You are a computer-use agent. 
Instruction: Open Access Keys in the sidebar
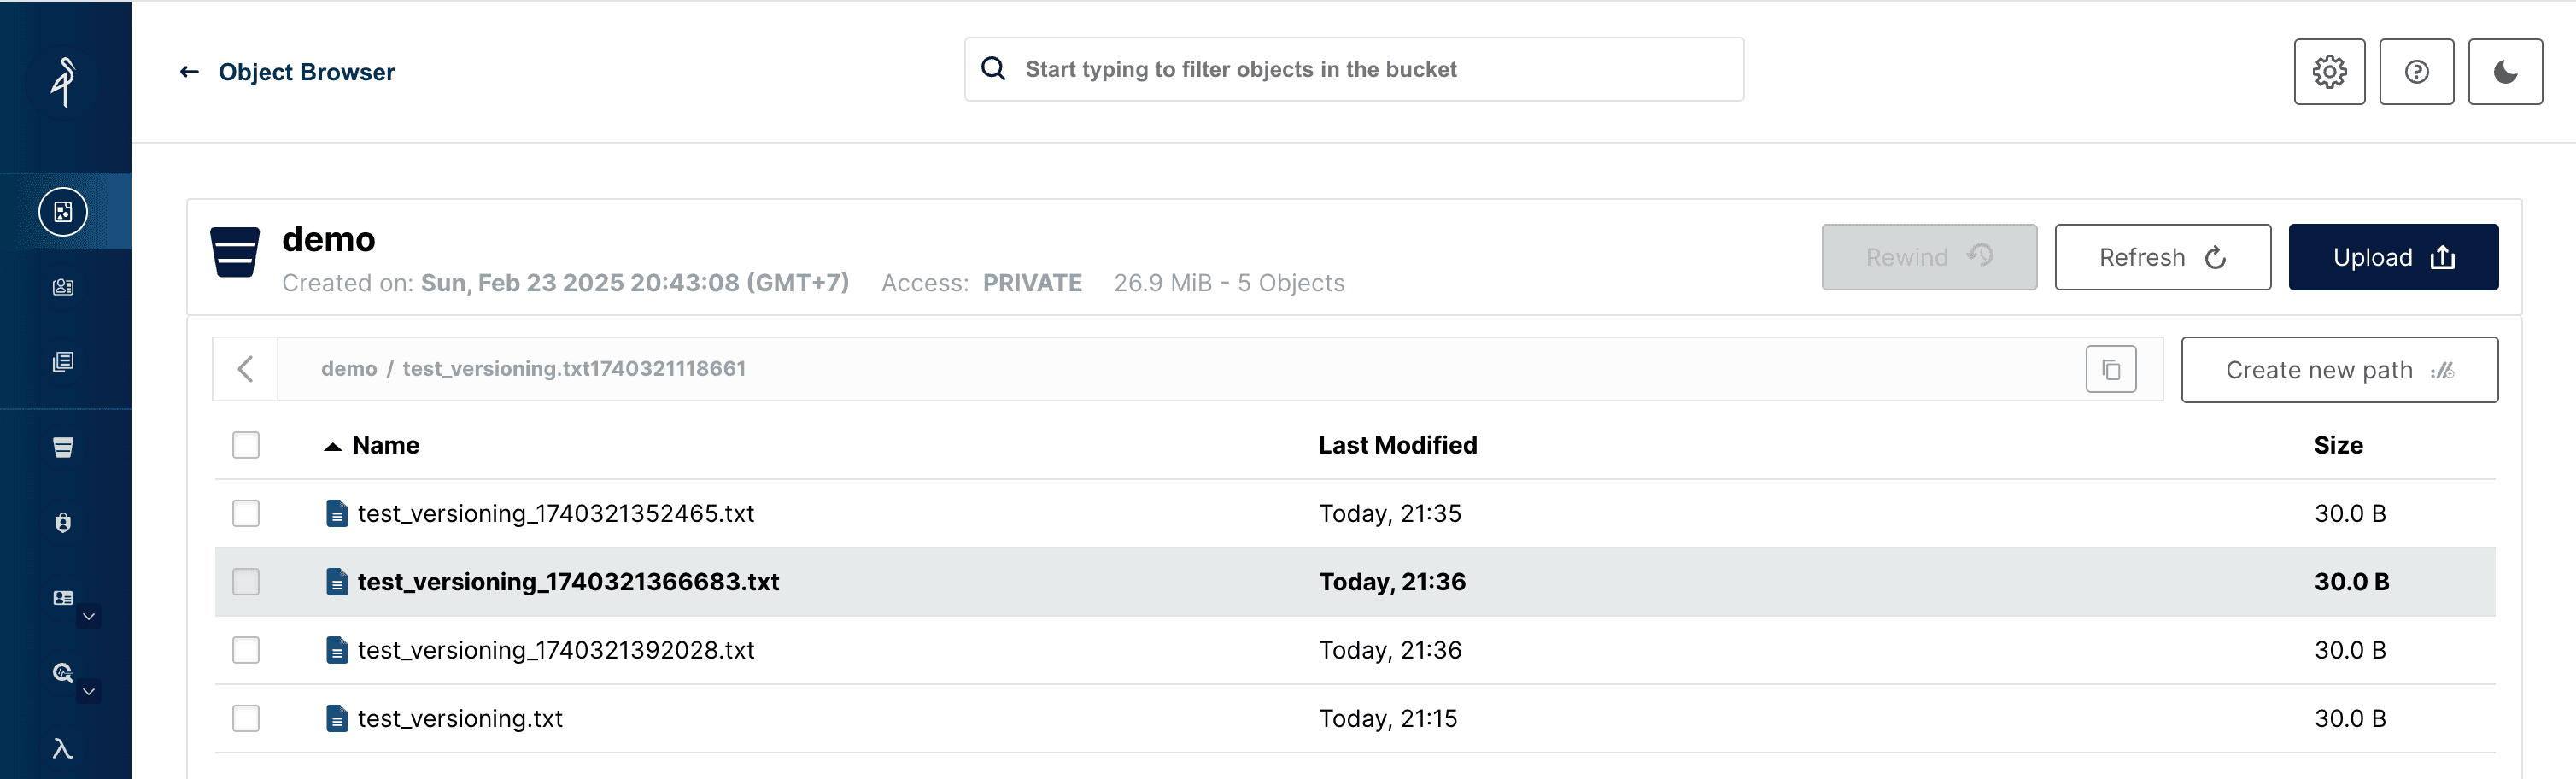coord(63,288)
